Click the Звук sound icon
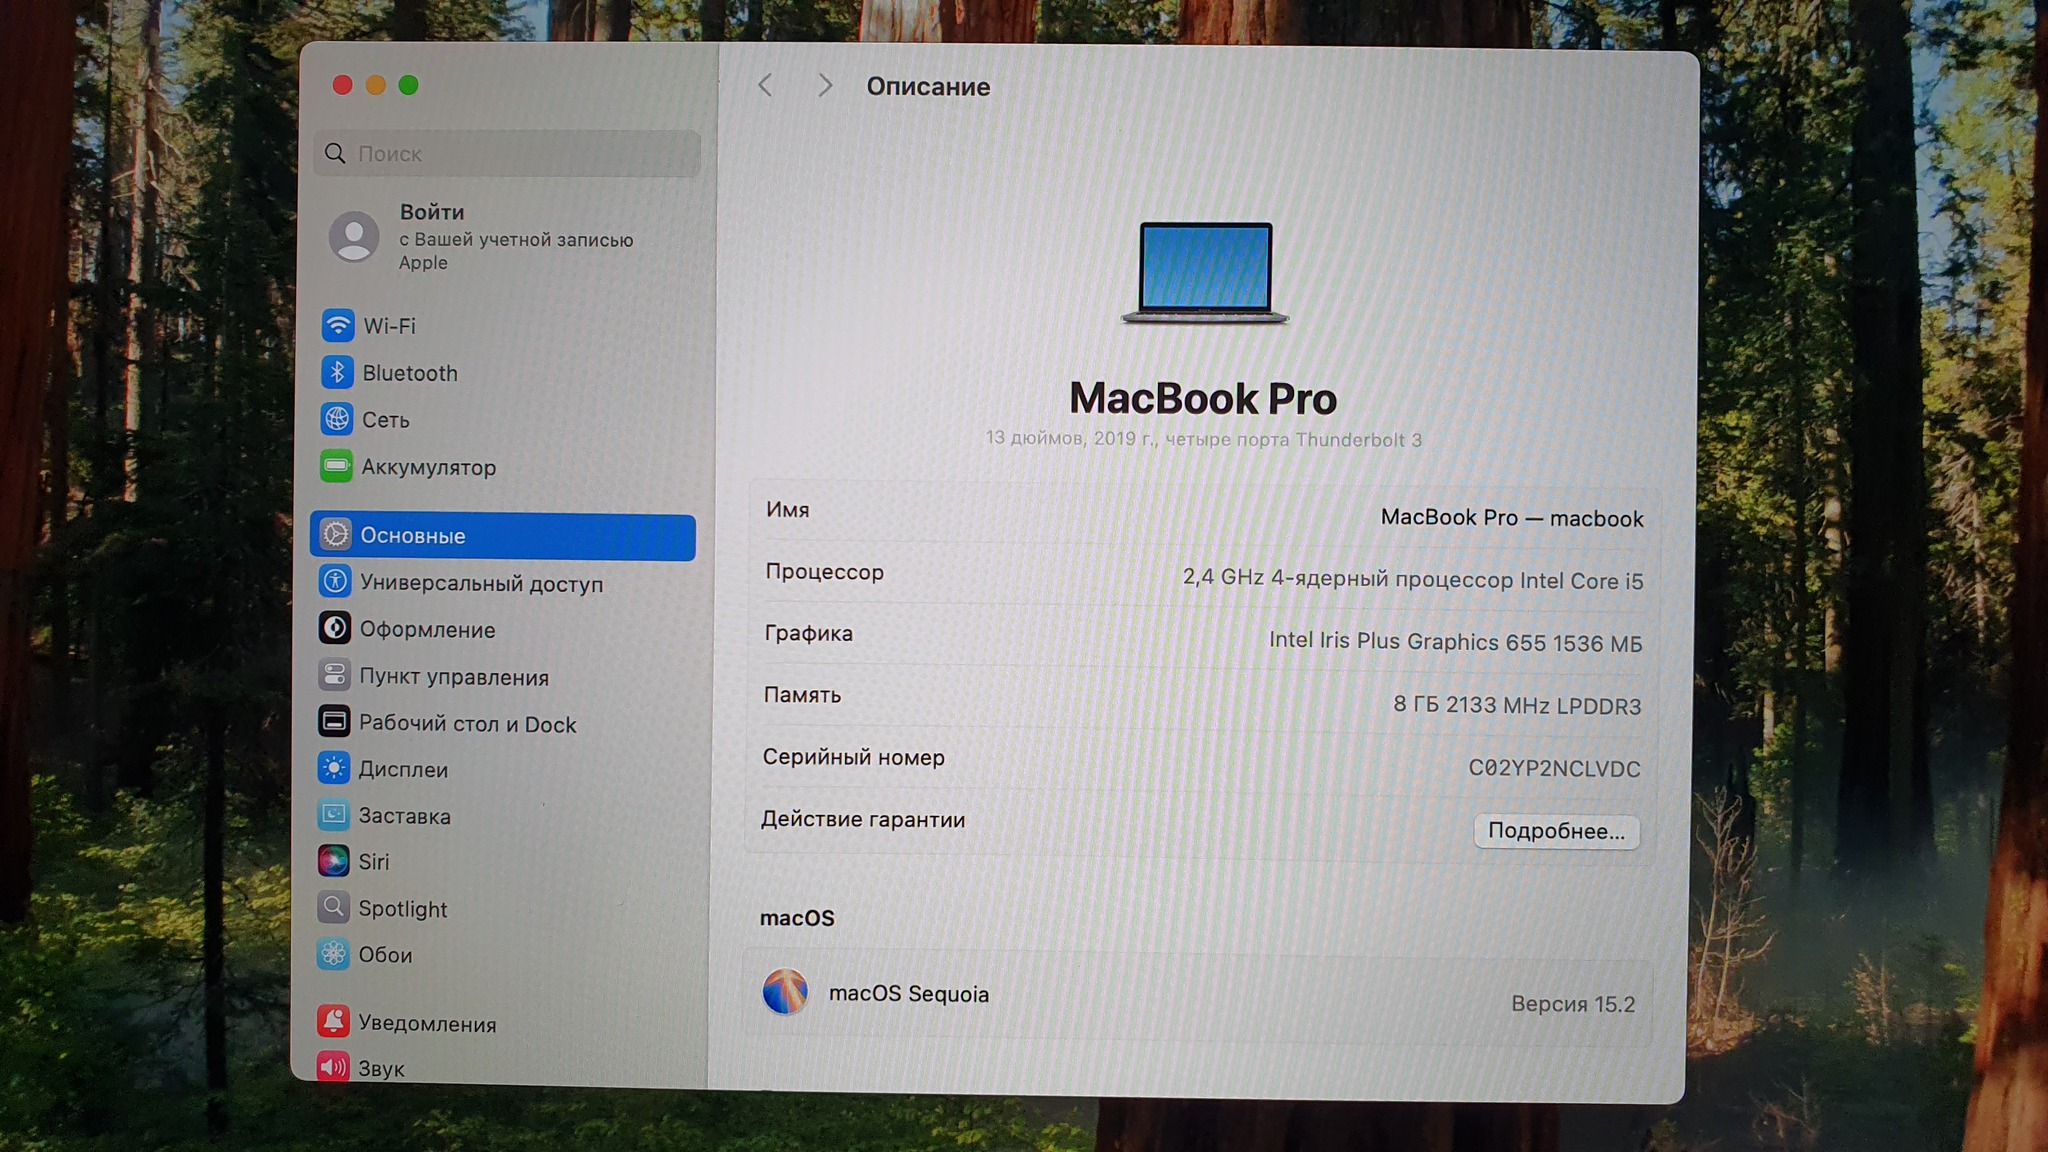The height and width of the screenshot is (1152, 2048). tap(333, 1067)
